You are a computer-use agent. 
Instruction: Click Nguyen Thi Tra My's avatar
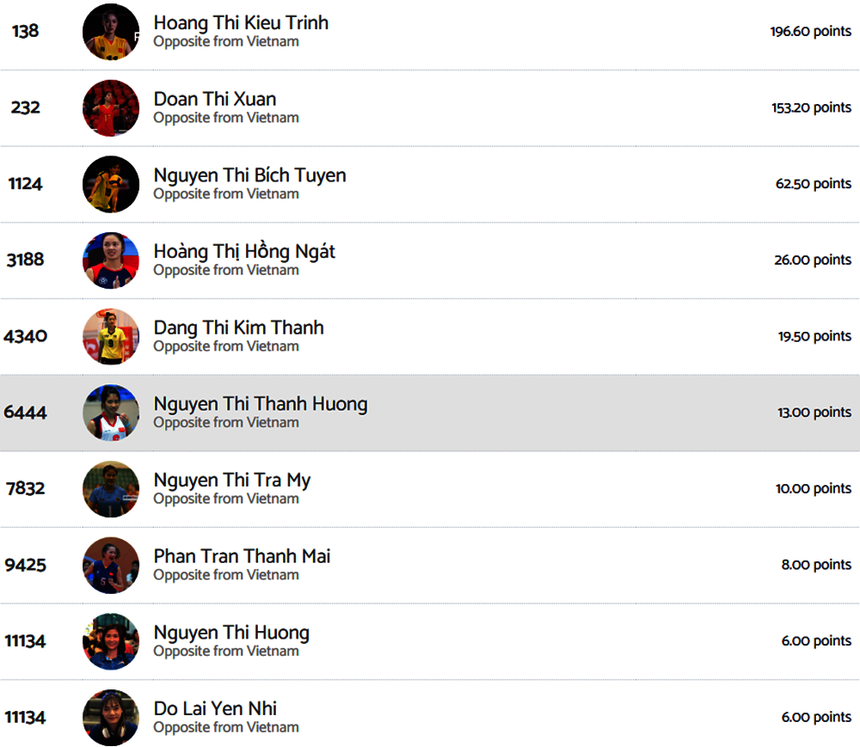(x=111, y=489)
